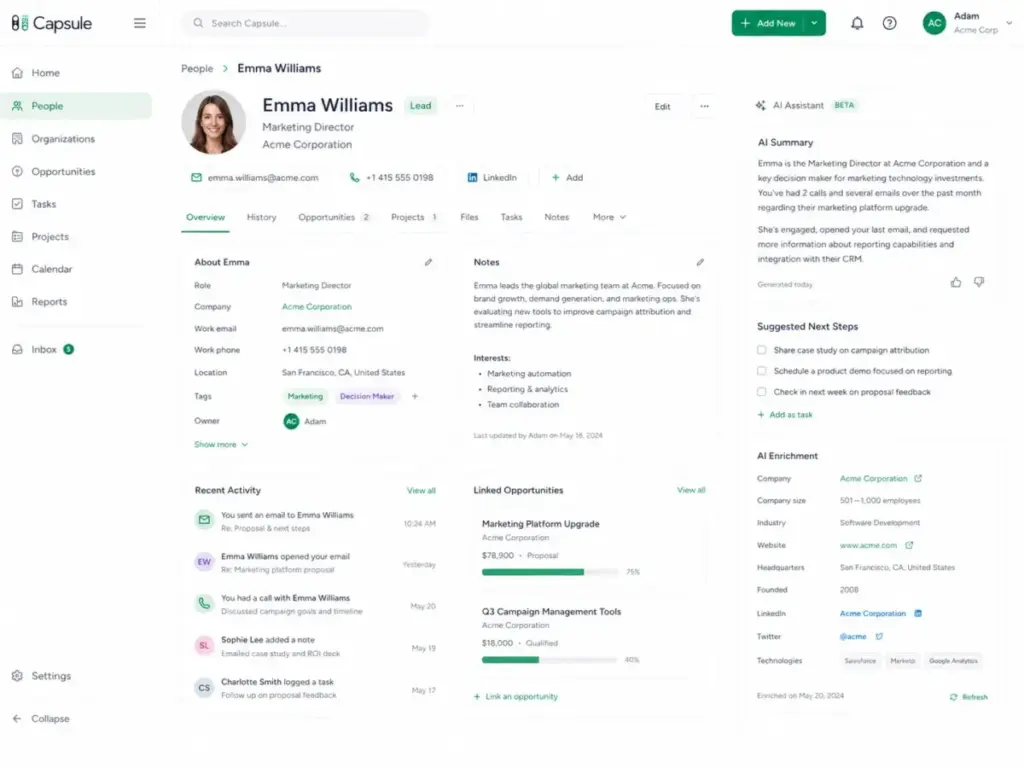Image resolution: width=1024 pixels, height=768 pixels.
Task: Click Add contact detail button
Action: click(x=568, y=178)
